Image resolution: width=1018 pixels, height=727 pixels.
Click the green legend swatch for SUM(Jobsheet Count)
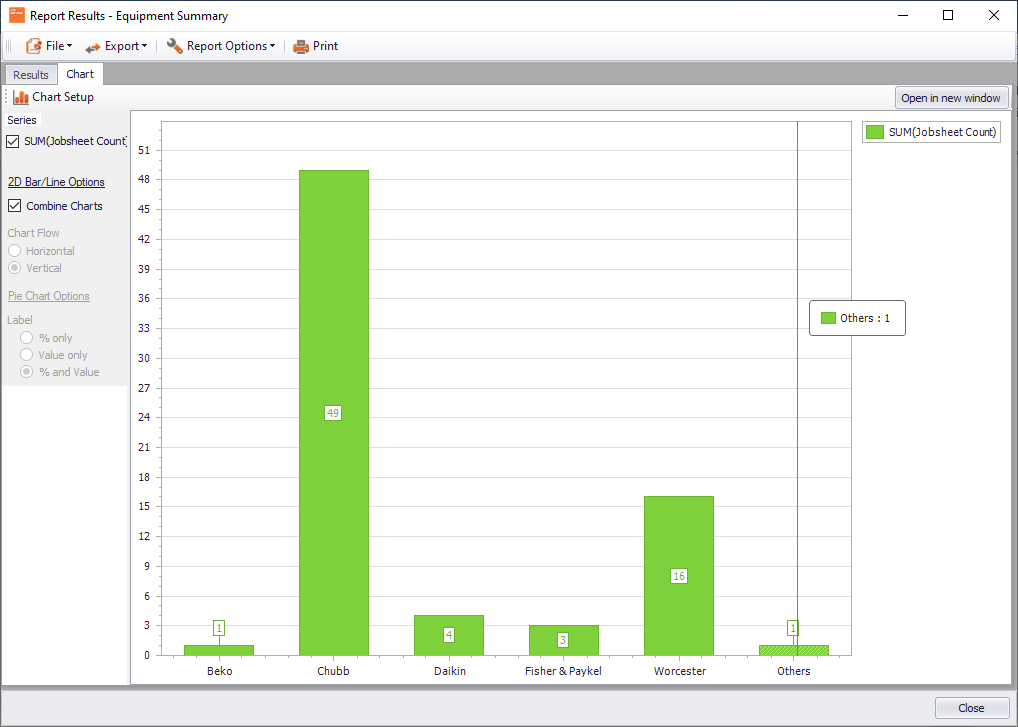pyautogui.click(x=875, y=132)
